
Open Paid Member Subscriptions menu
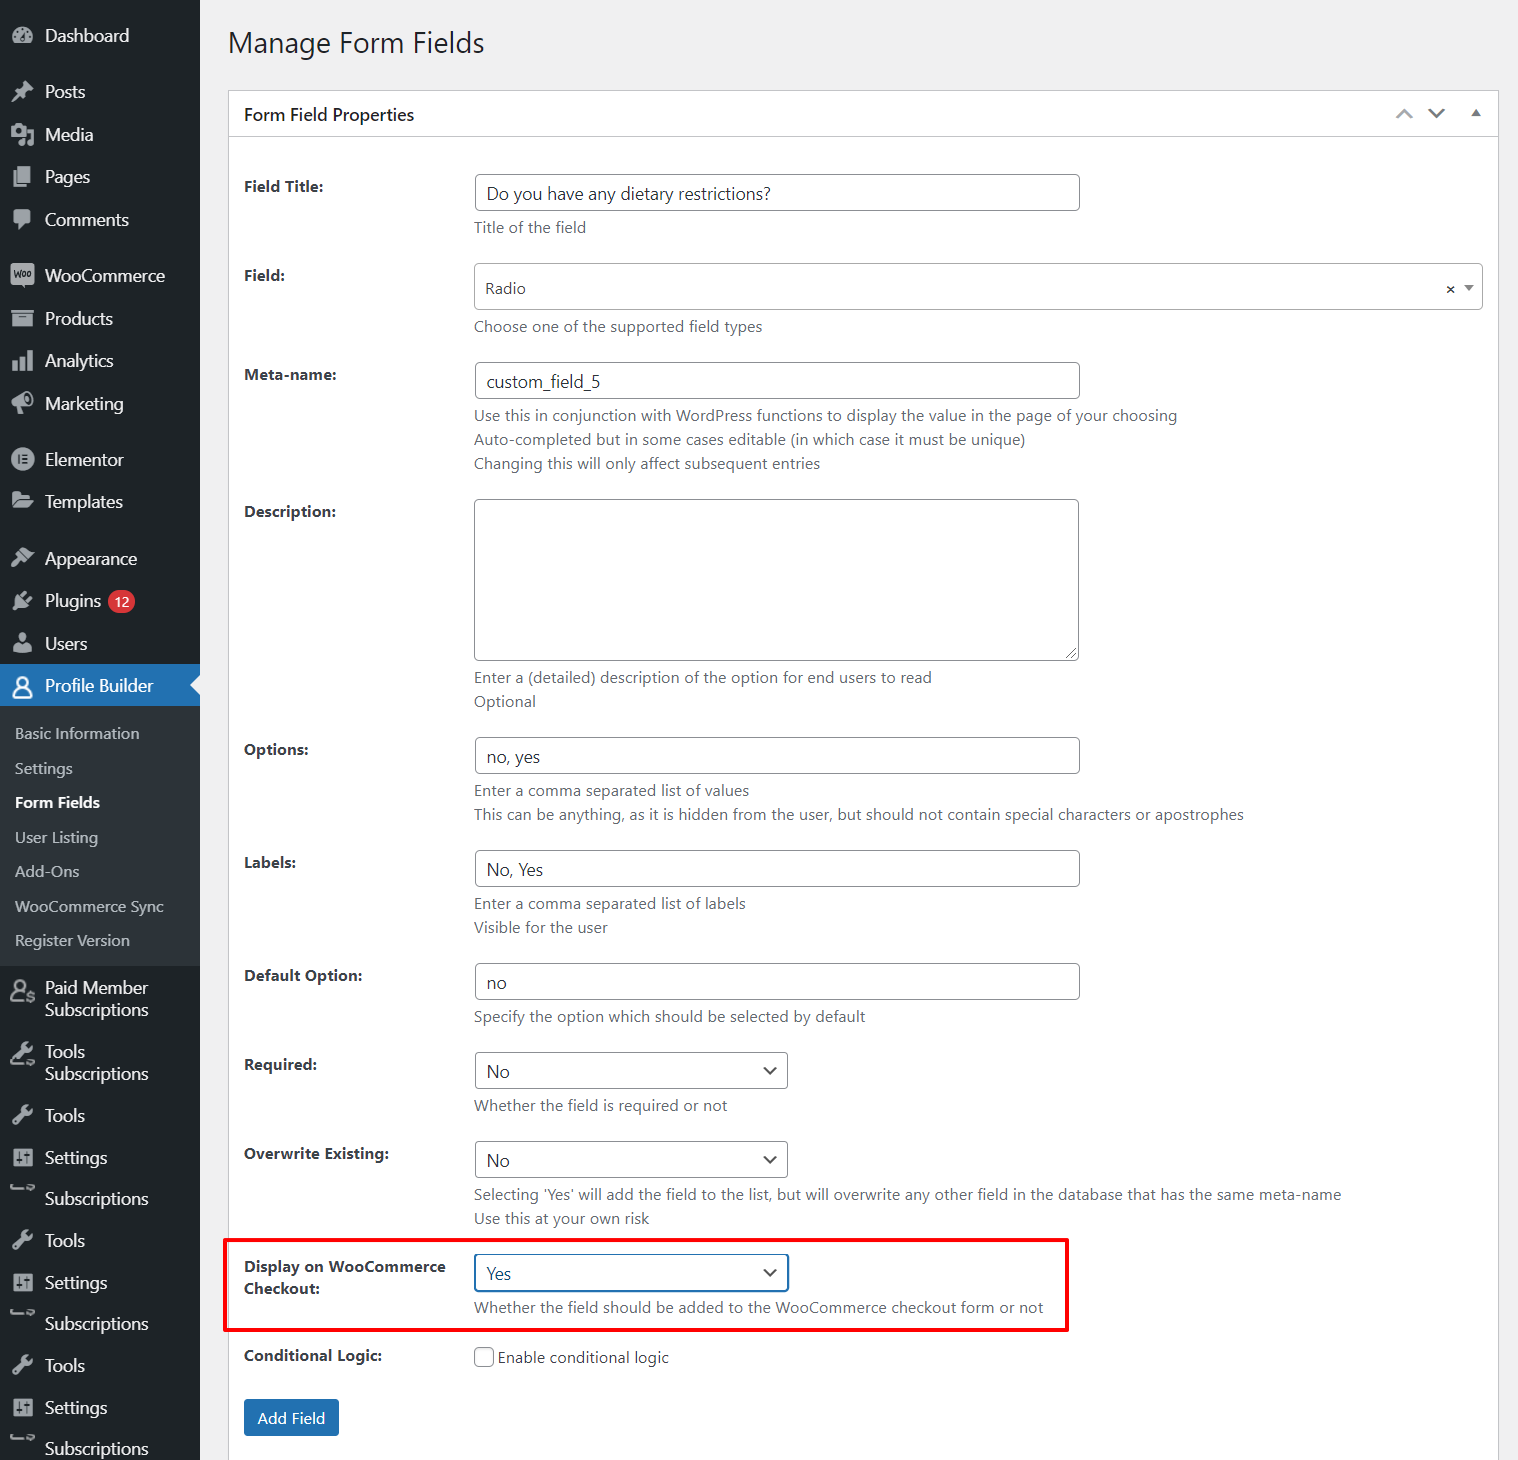pos(96,999)
